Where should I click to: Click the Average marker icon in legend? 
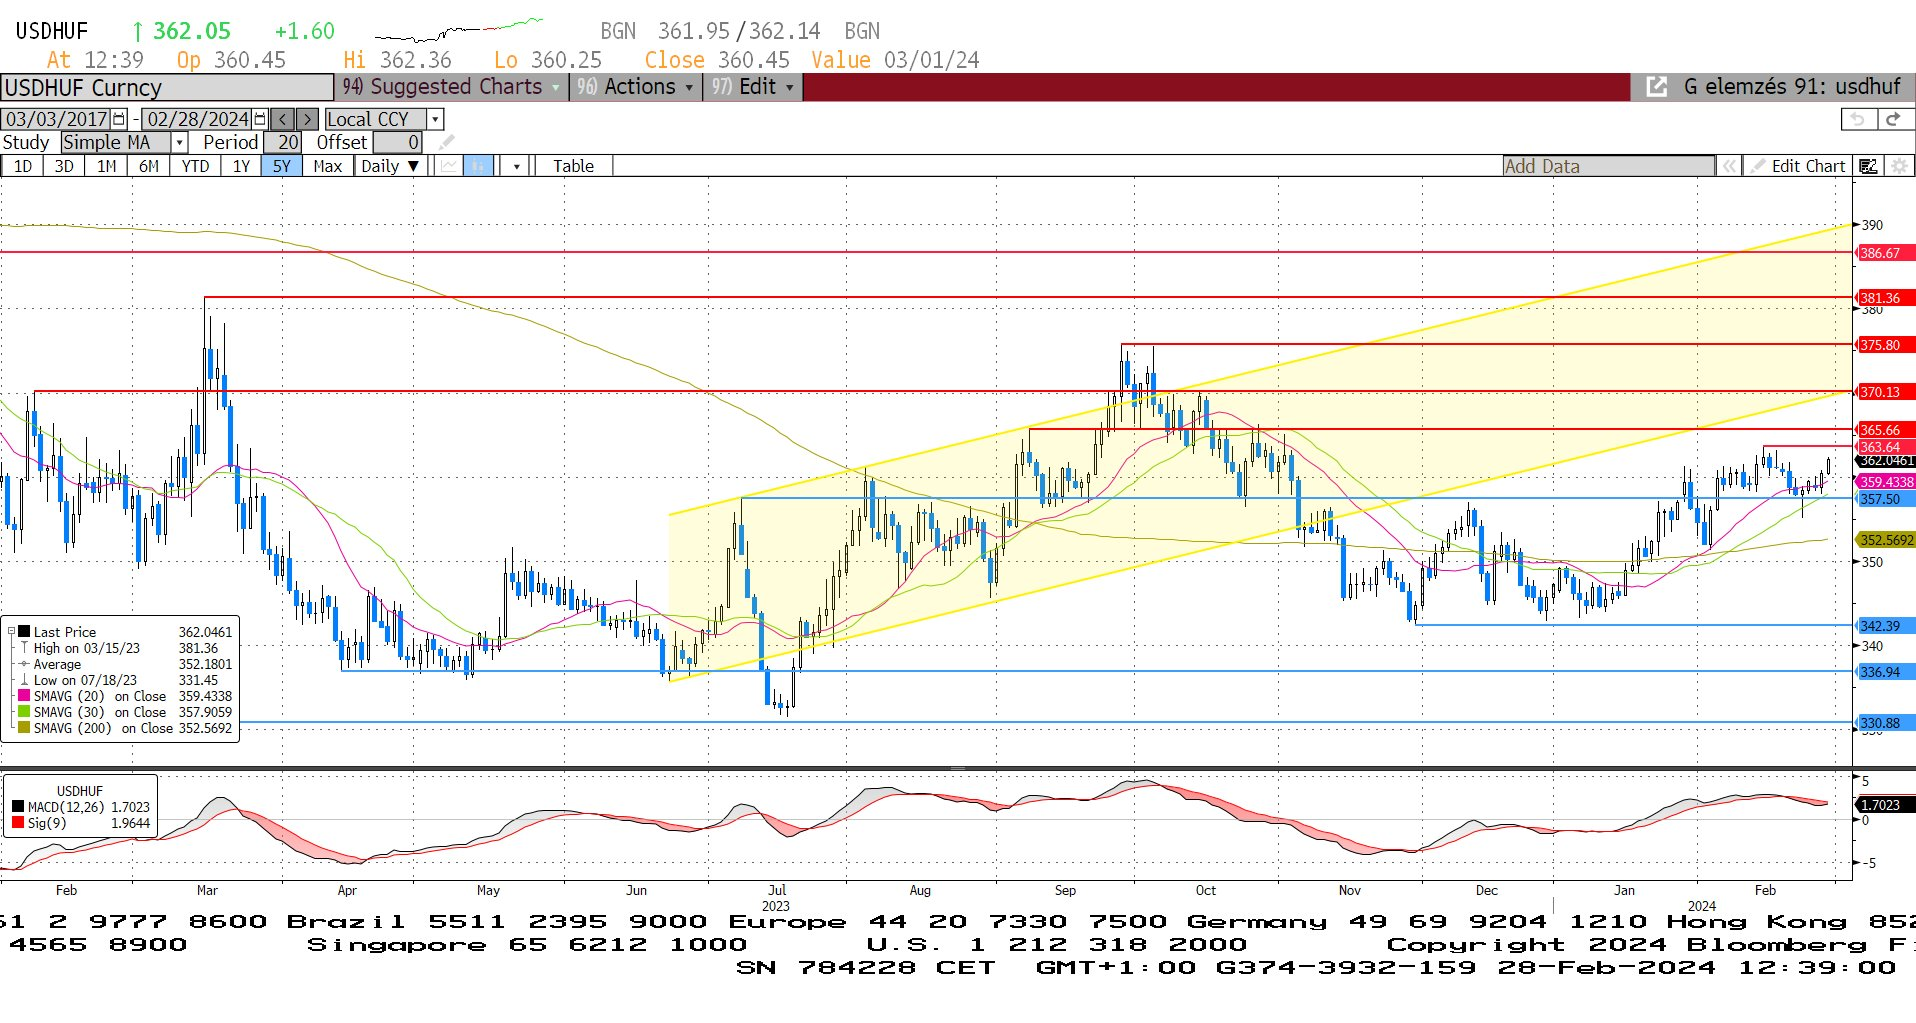pos(25,664)
